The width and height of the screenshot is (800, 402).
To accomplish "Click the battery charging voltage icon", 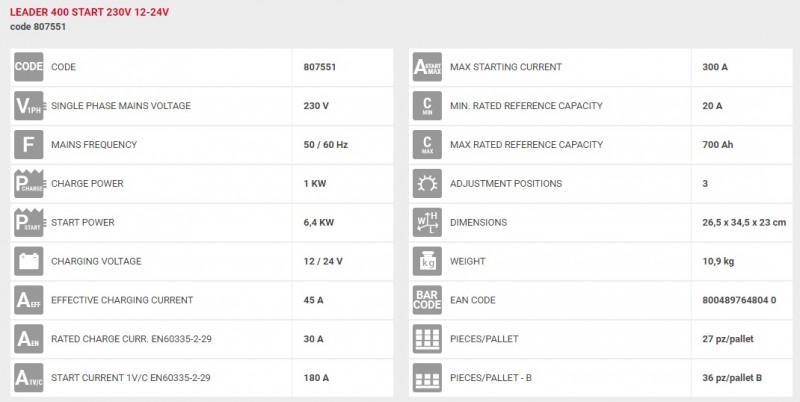I will [28, 262].
